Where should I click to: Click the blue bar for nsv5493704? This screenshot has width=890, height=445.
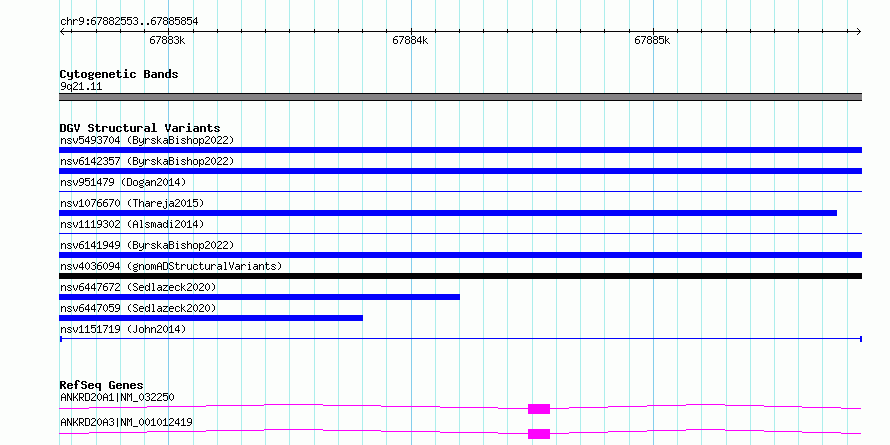[x=460, y=150]
